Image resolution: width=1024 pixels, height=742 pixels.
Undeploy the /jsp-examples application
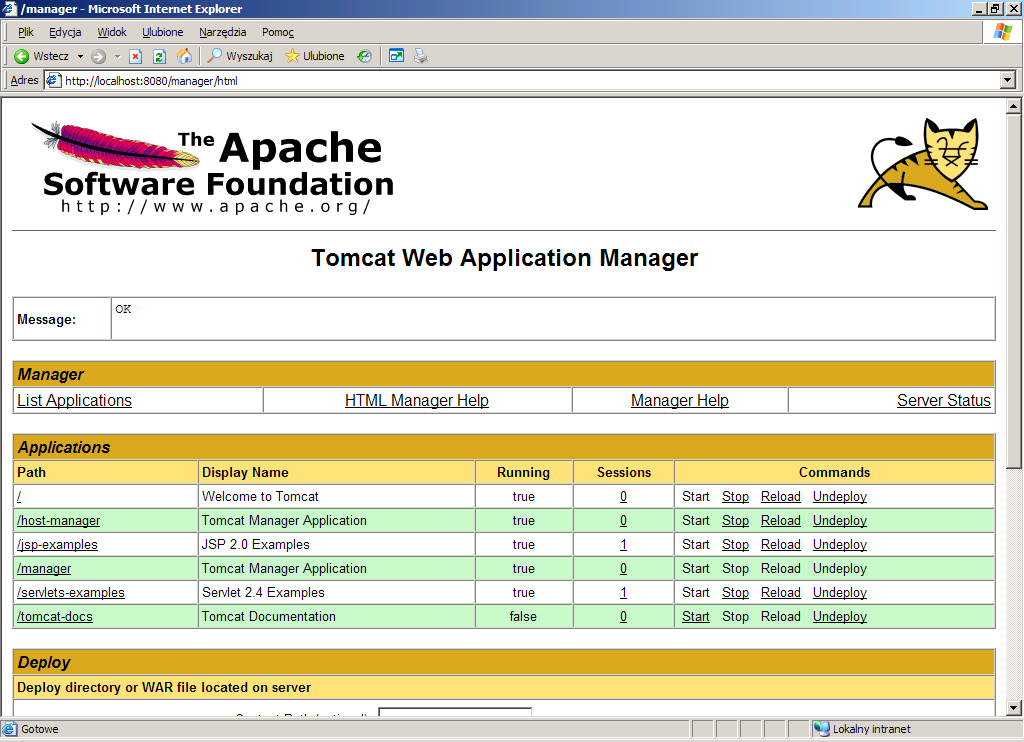840,545
